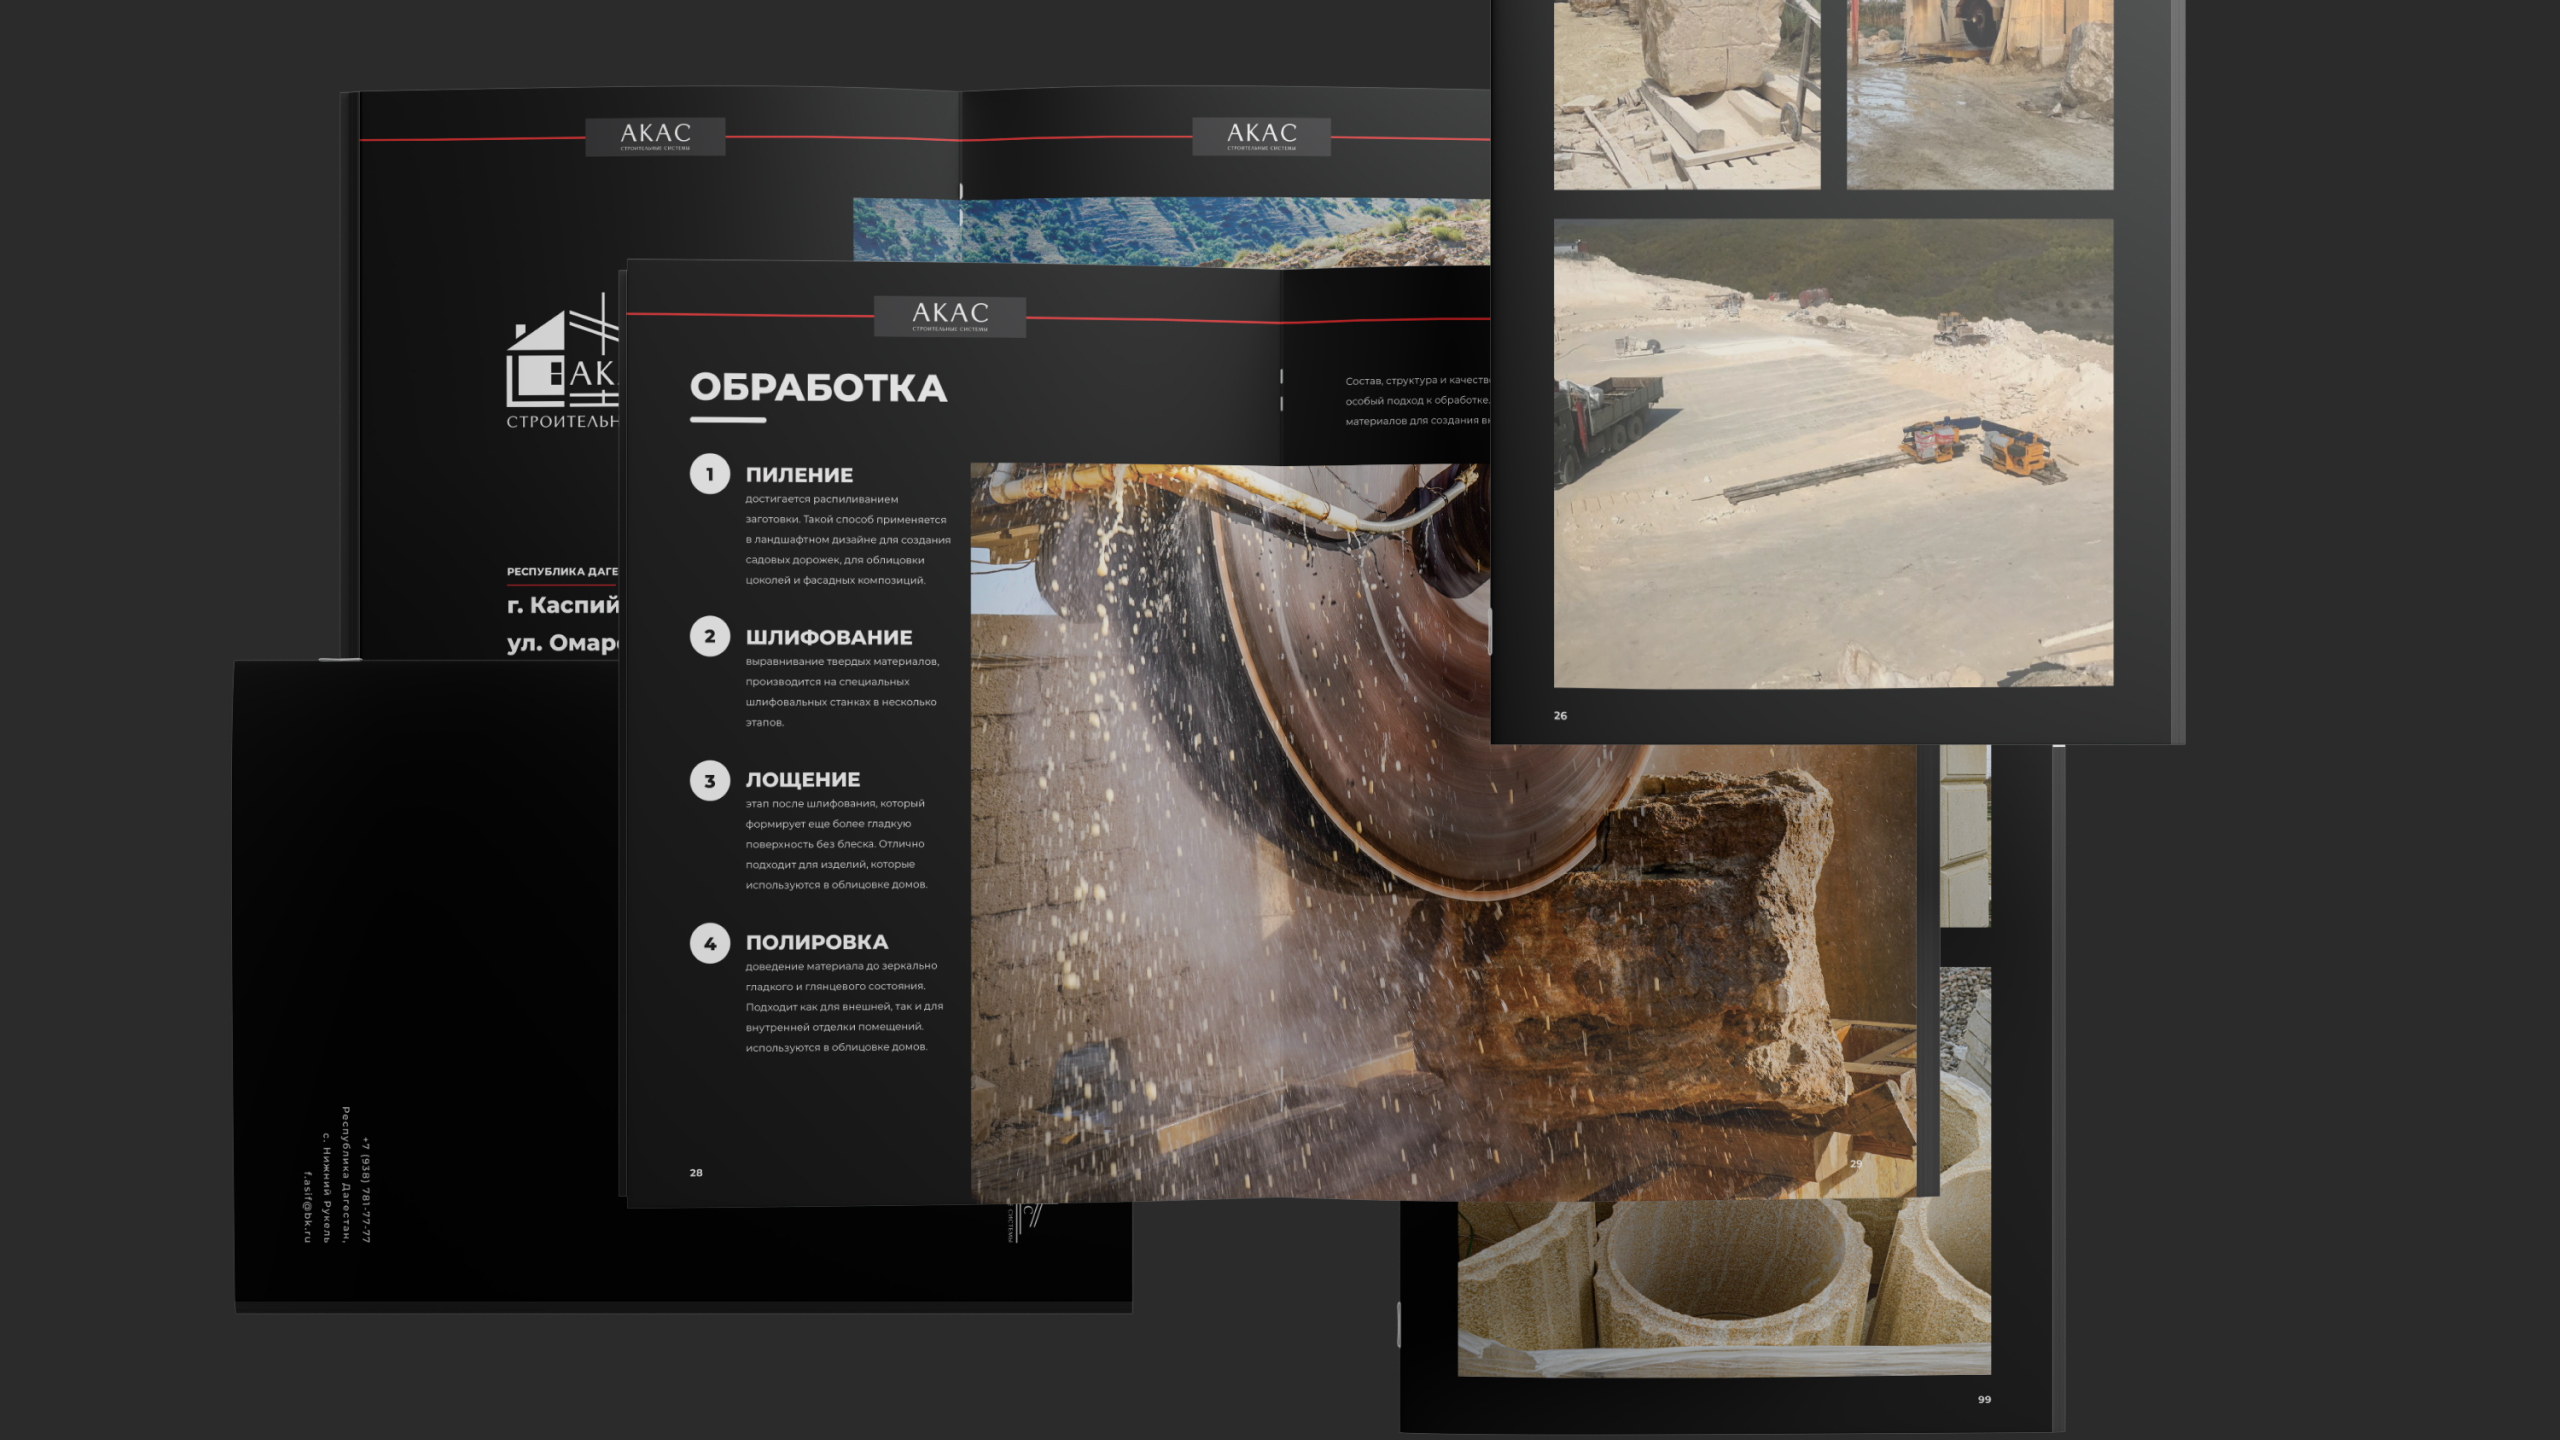Open the wet sawmill yard photo at top right

[x=1980, y=94]
